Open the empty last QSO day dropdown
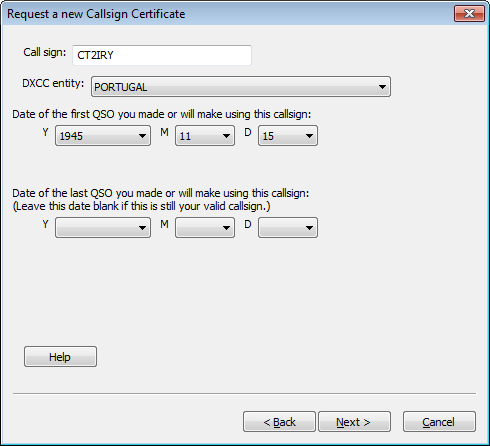This screenshot has width=490, height=446. point(288,228)
